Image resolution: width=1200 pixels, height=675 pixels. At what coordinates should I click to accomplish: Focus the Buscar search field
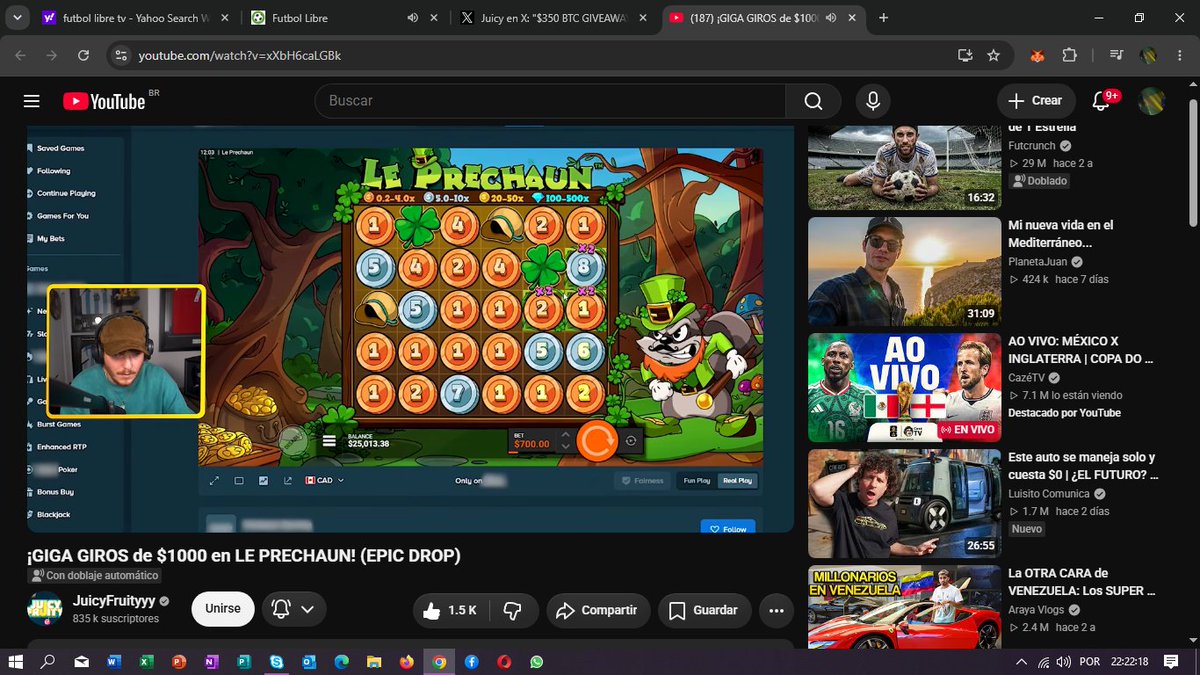[550, 101]
